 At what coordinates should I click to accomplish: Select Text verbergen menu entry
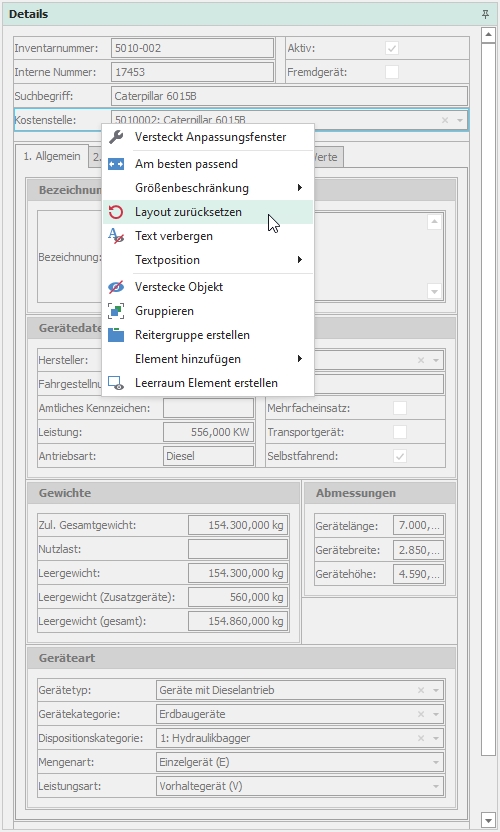coord(208,236)
